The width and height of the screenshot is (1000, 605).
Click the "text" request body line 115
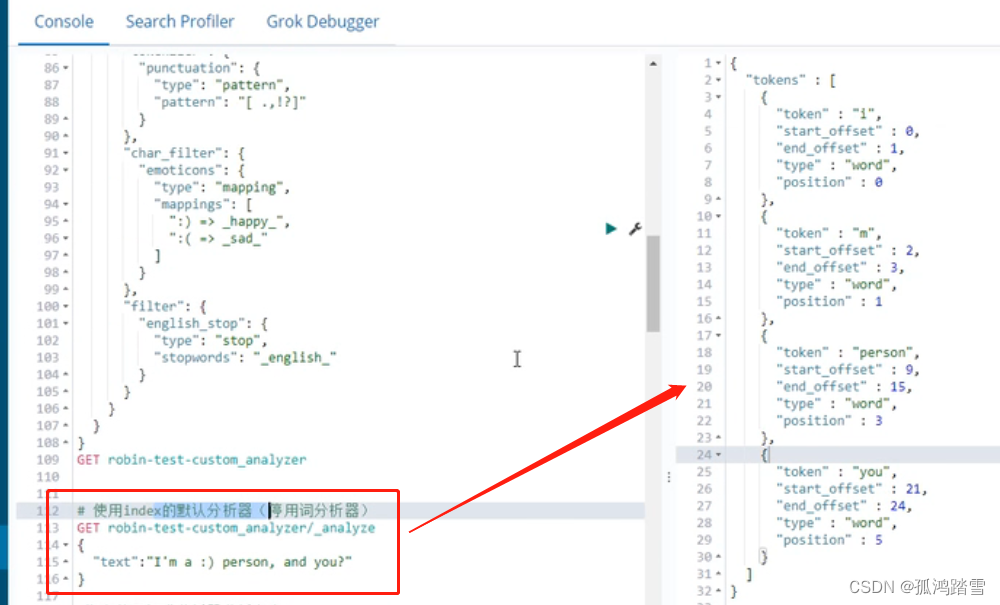[x=223, y=562]
